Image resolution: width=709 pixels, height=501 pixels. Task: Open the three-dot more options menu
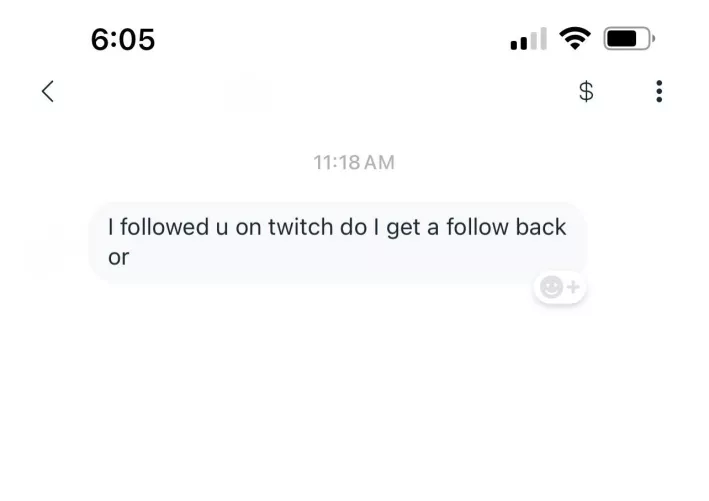pyautogui.click(x=658, y=92)
